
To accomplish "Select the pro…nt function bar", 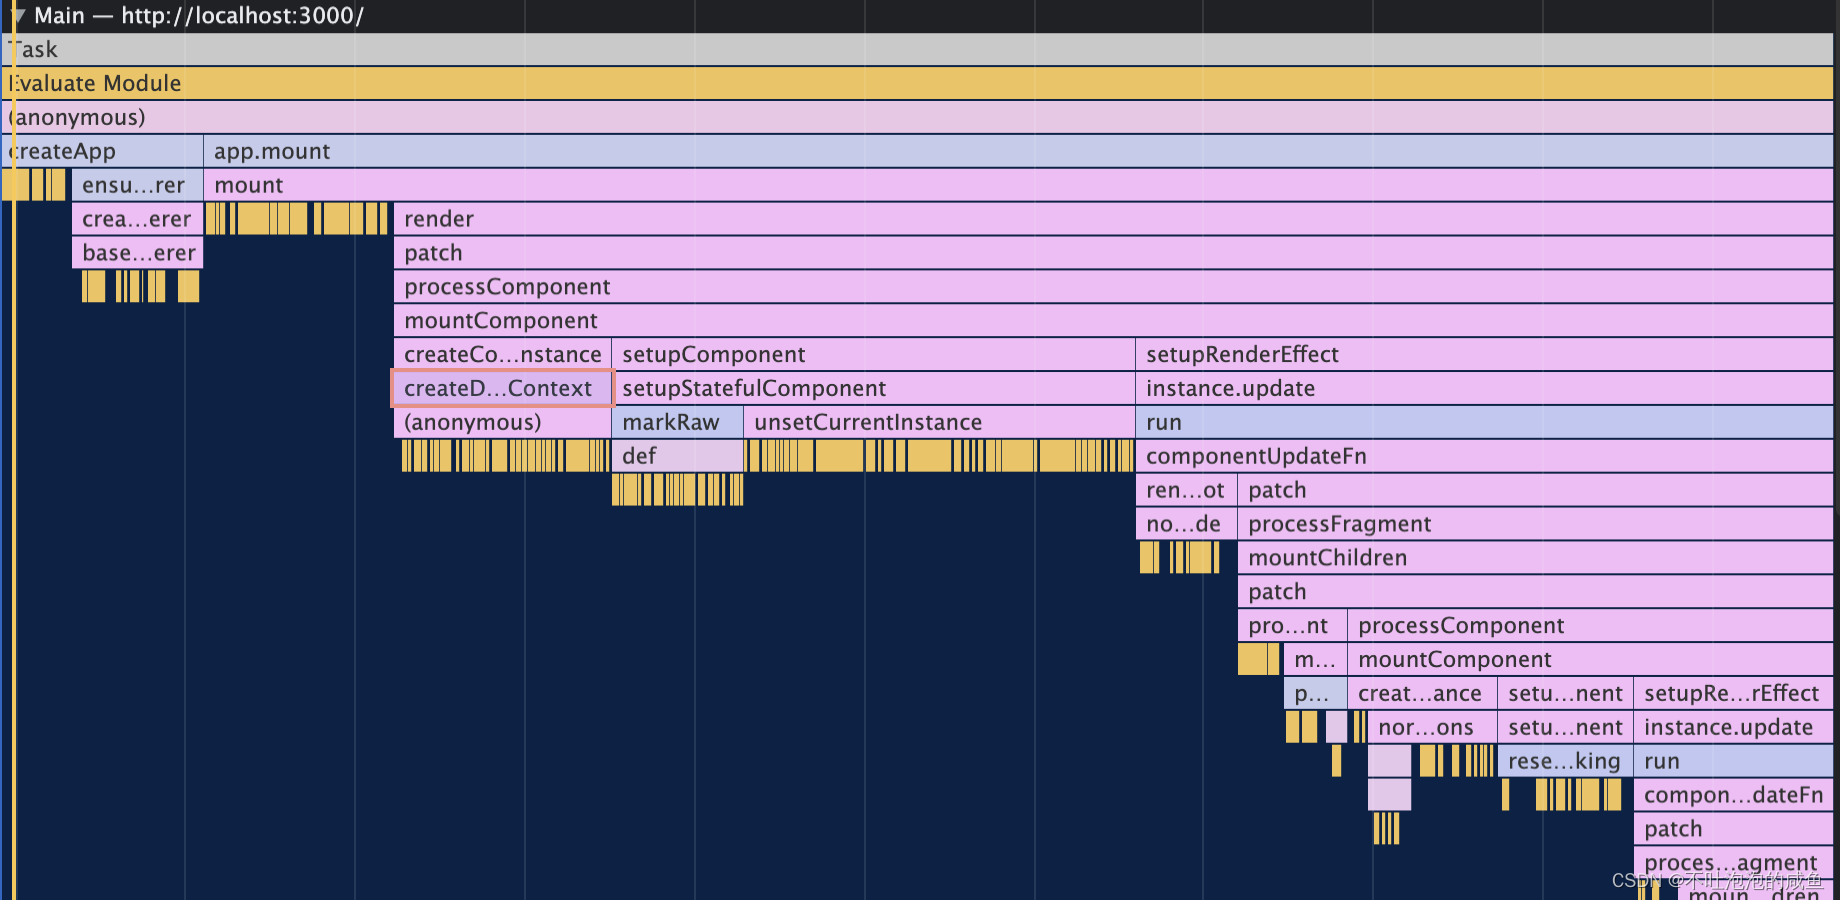I will tap(1293, 627).
